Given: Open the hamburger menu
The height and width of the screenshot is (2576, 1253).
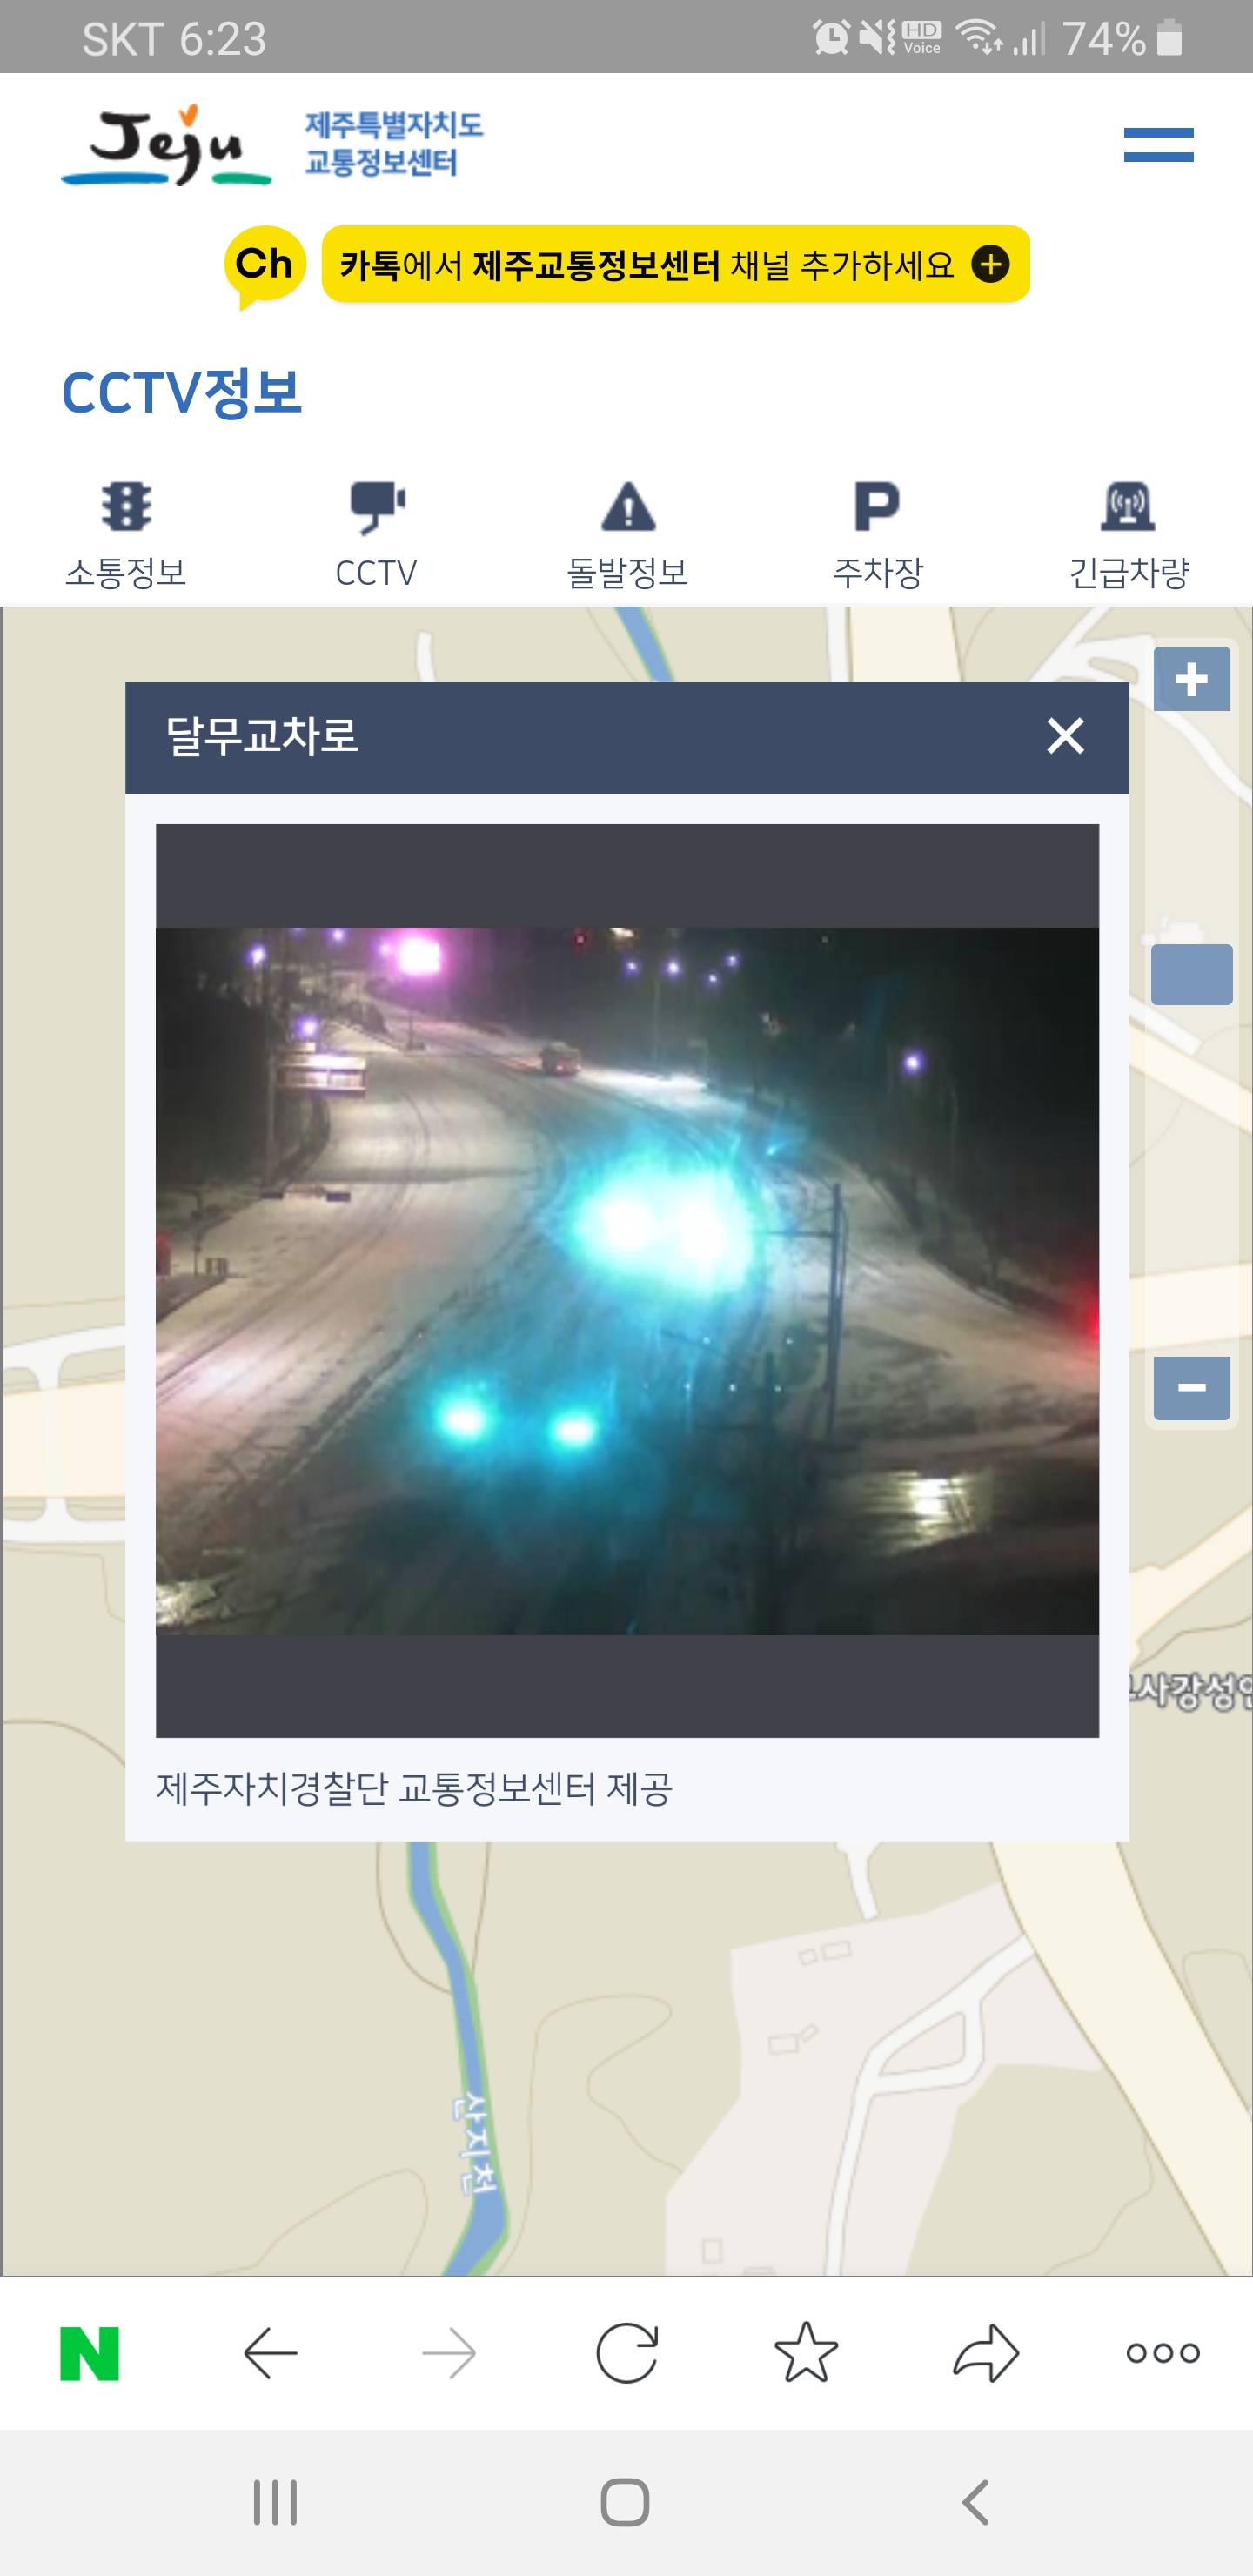Looking at the screenshot, I should pos(1158,145).
